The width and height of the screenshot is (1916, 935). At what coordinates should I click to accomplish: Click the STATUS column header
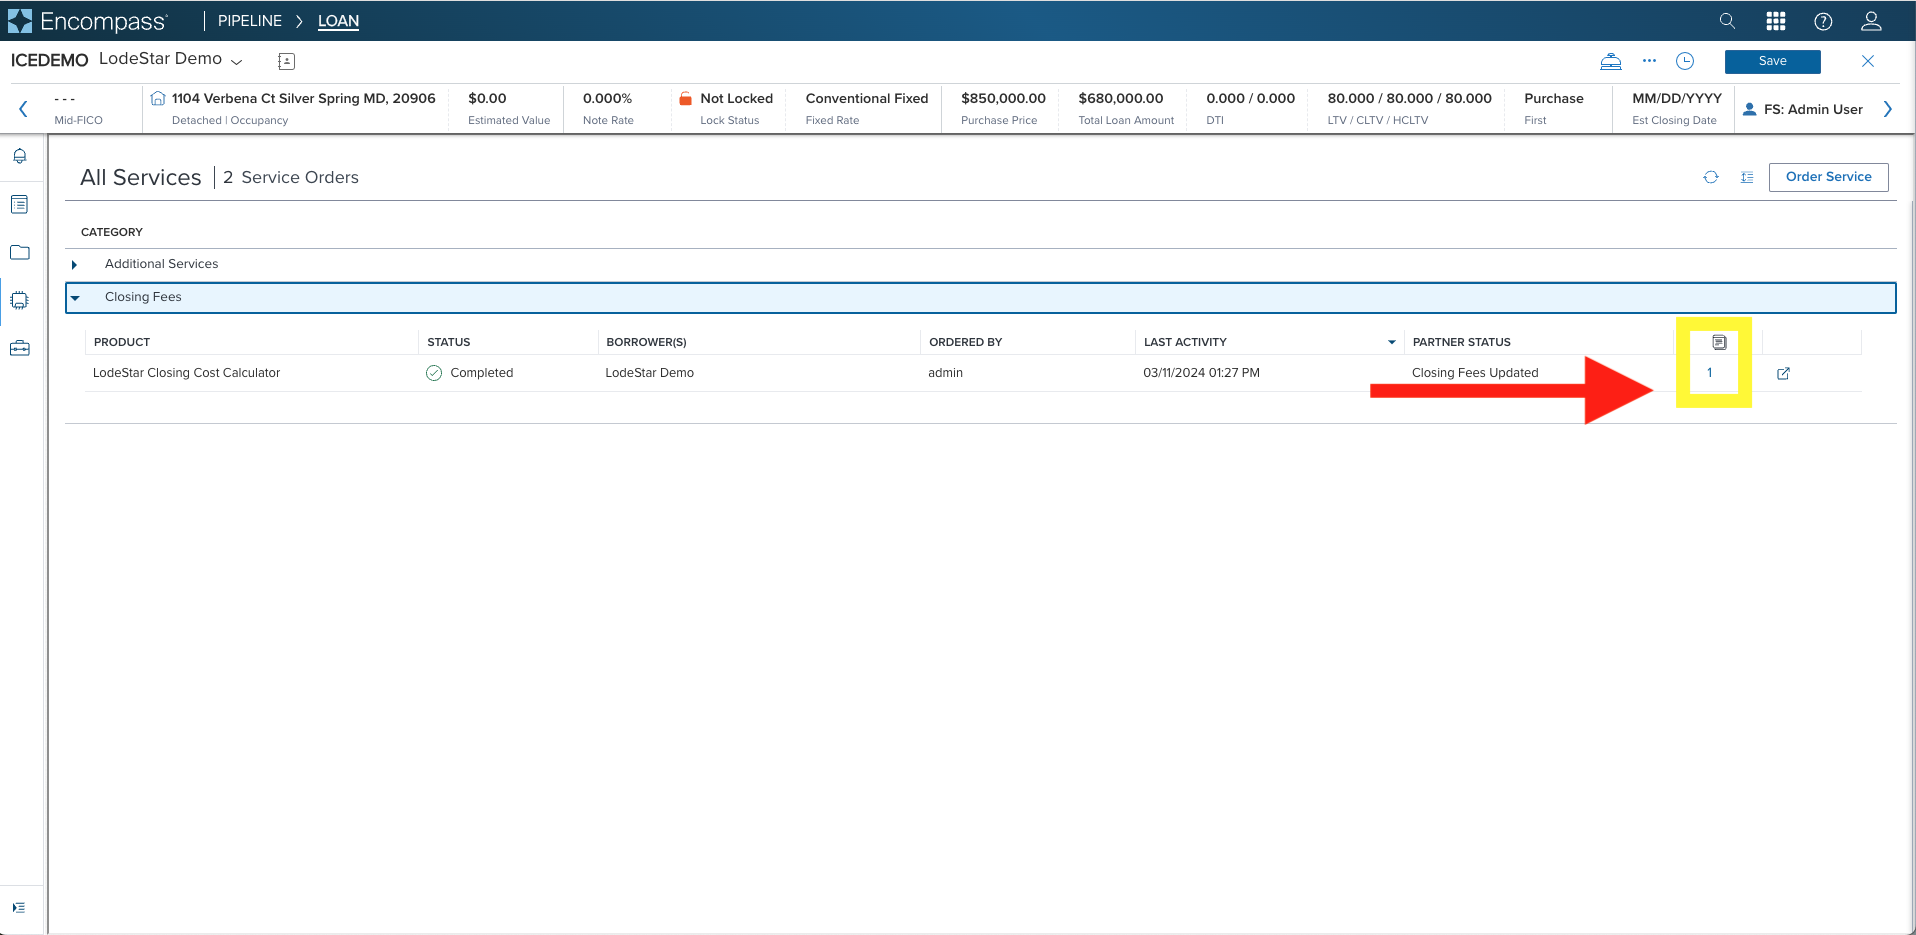pyautogui.click(x=449, y=342)
